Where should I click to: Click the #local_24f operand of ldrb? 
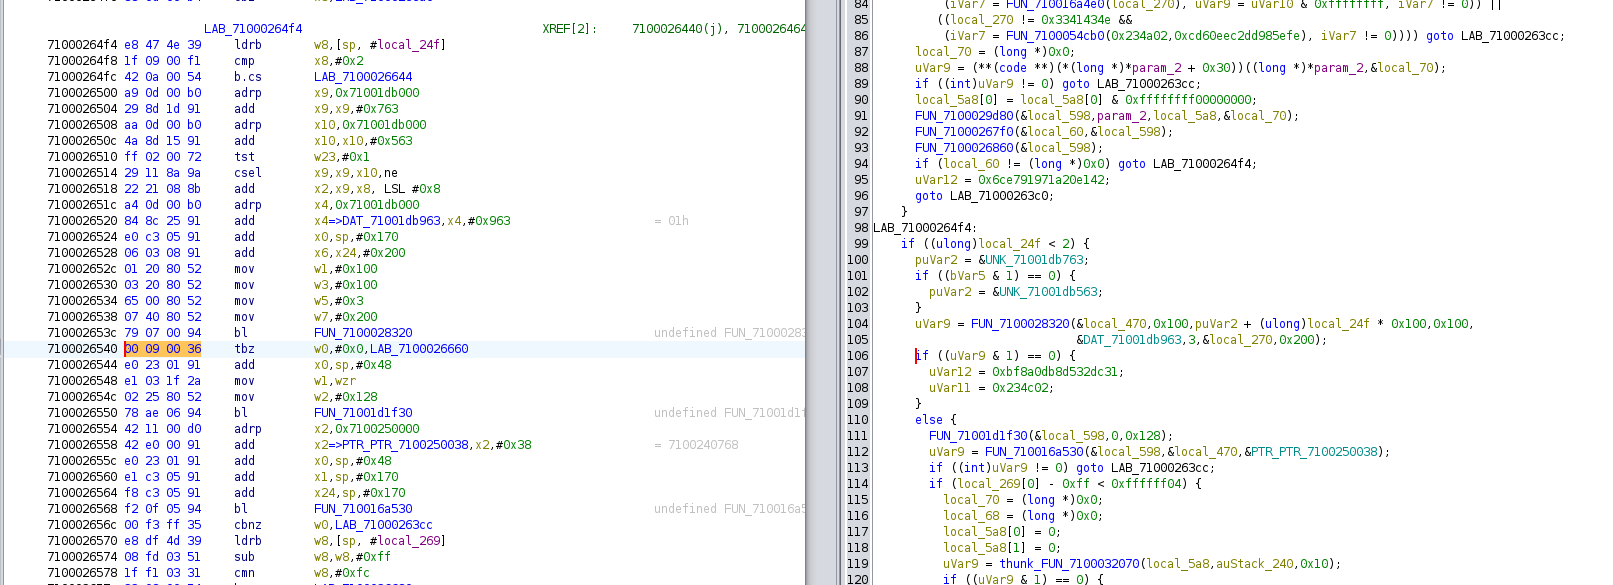tap(408, 45)
